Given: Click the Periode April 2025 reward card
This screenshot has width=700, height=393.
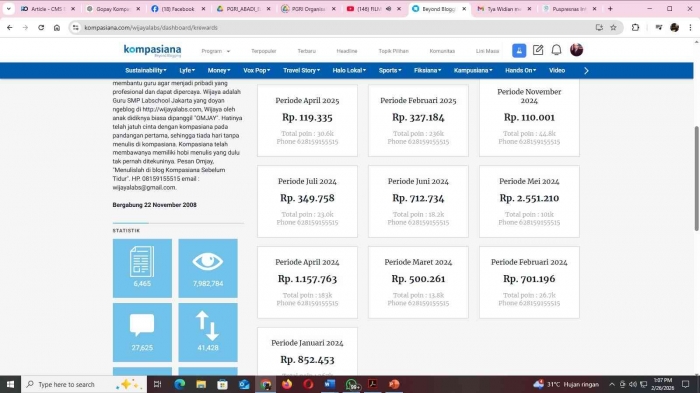Looking at the screenshot, I should tap(307, 121).
